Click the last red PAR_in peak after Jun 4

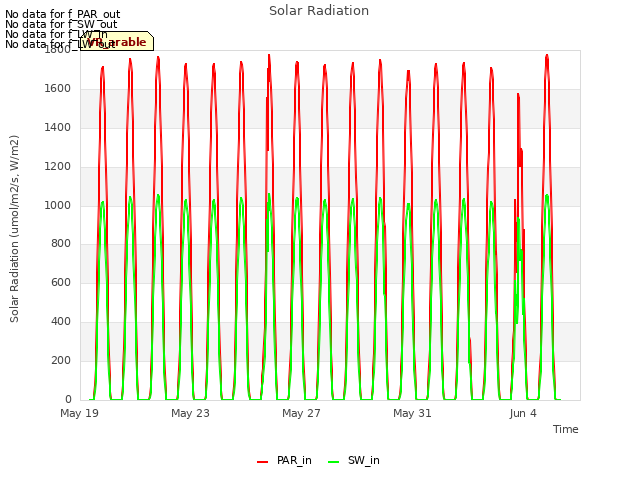[x=547, y=56]
